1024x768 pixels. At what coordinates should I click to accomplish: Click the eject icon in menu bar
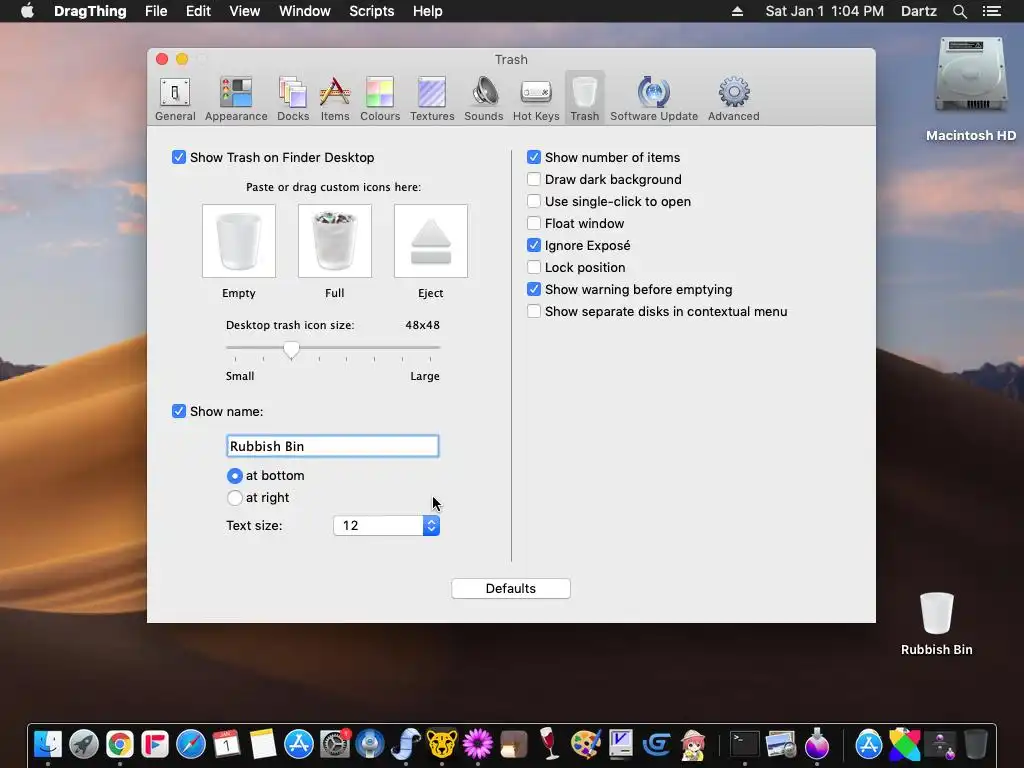737,11
